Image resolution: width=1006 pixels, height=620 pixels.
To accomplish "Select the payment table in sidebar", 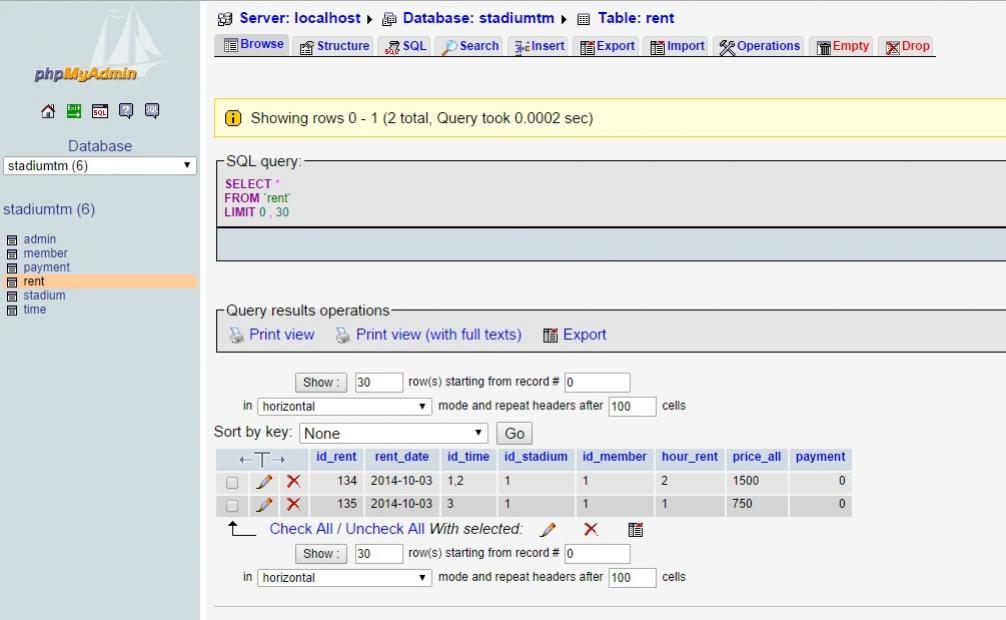I will coord(46,267).
